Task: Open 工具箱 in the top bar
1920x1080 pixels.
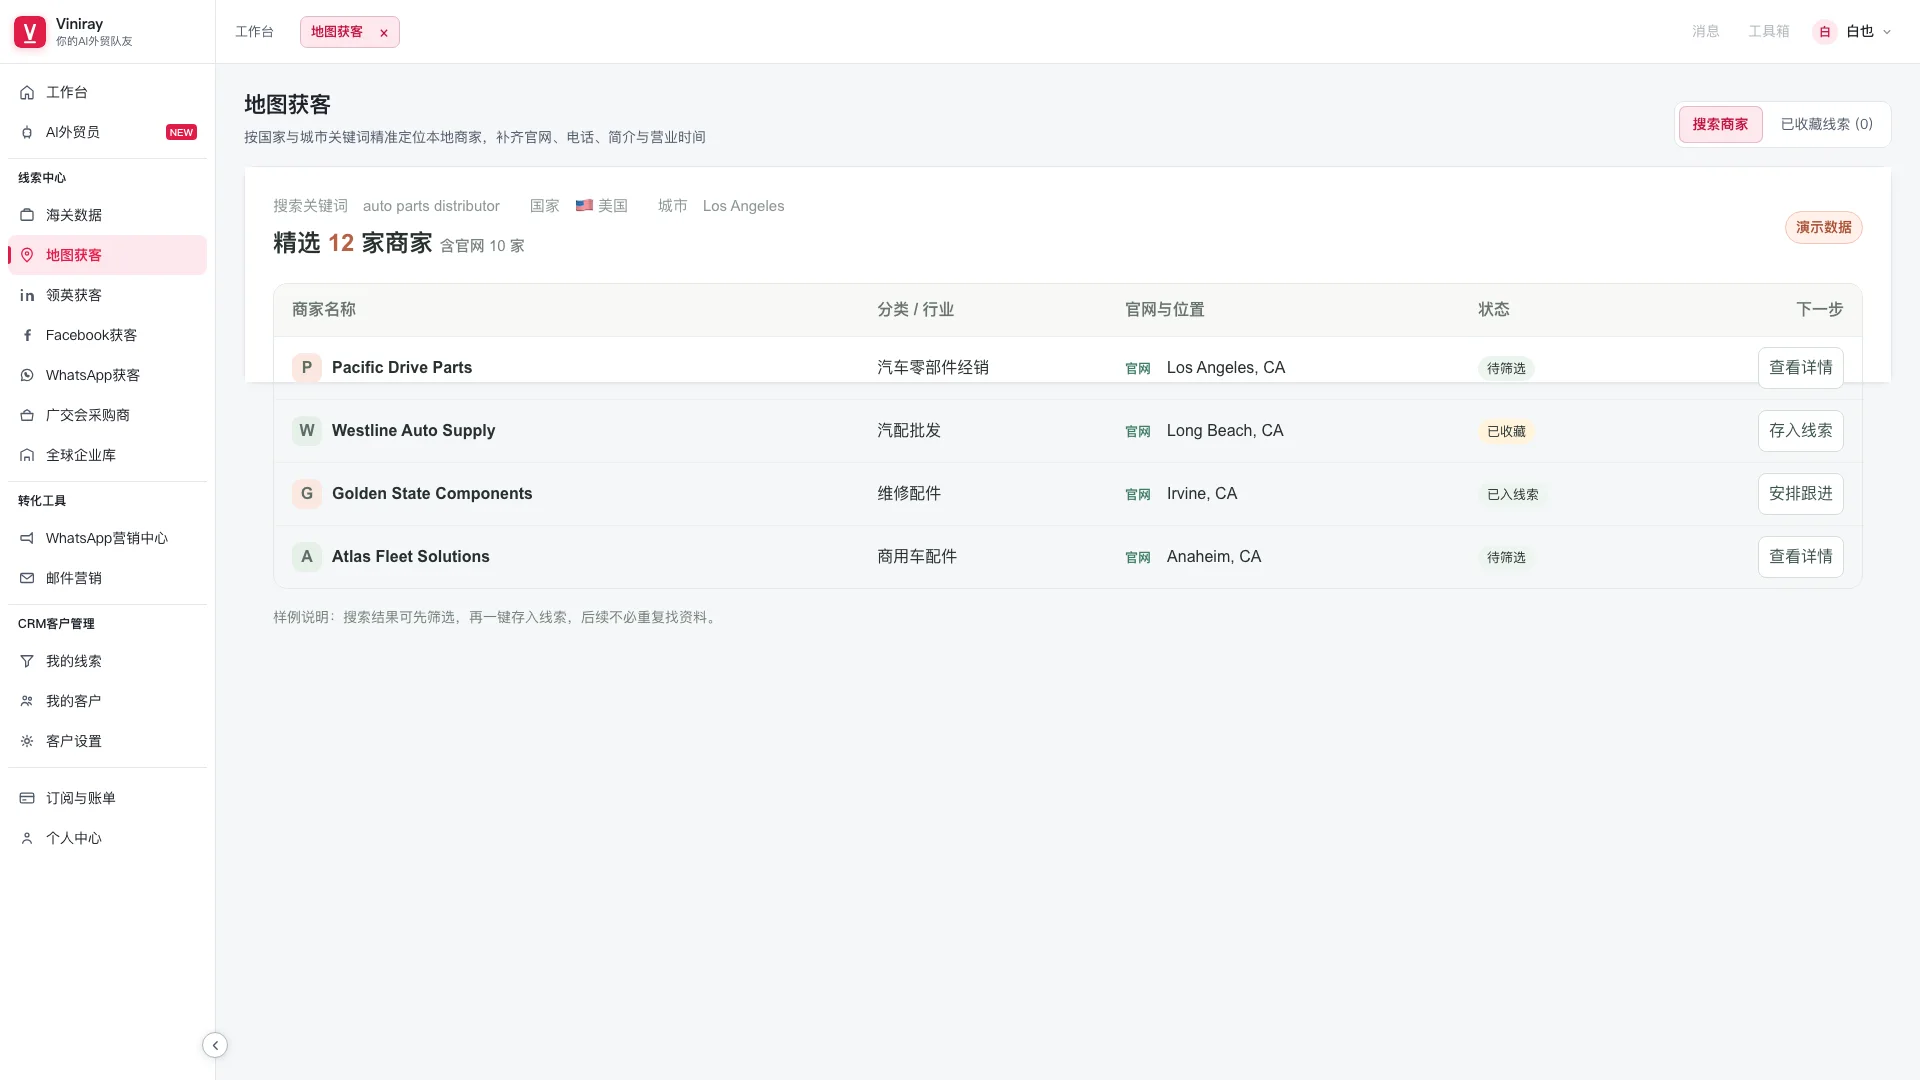Action: pos(1768,32)
